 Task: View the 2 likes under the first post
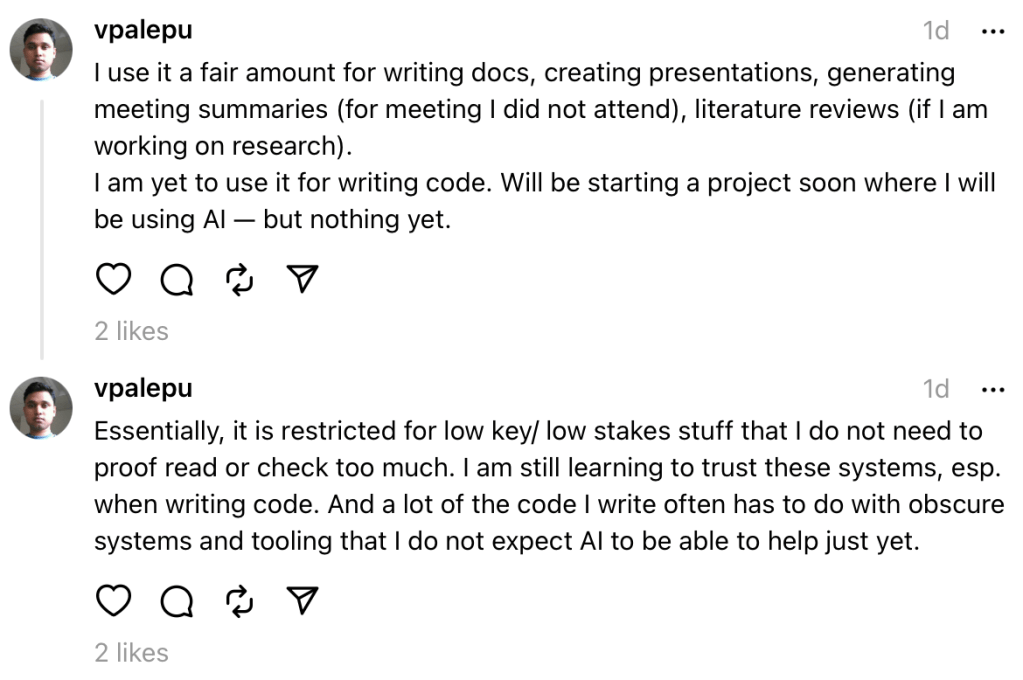pyautogui.click(x=131, y=331)
